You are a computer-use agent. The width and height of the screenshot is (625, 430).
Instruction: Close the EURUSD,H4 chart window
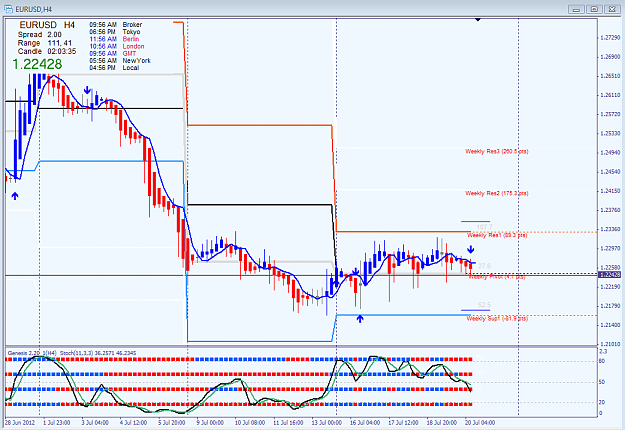pyautogui.click(x=612, y=9)
